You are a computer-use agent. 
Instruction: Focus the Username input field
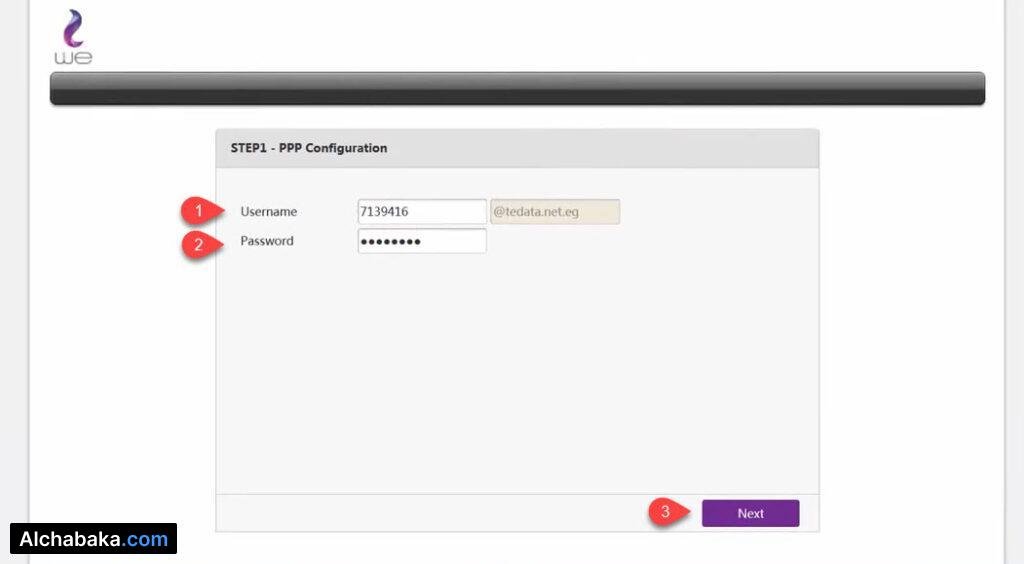tap(422, 212)
